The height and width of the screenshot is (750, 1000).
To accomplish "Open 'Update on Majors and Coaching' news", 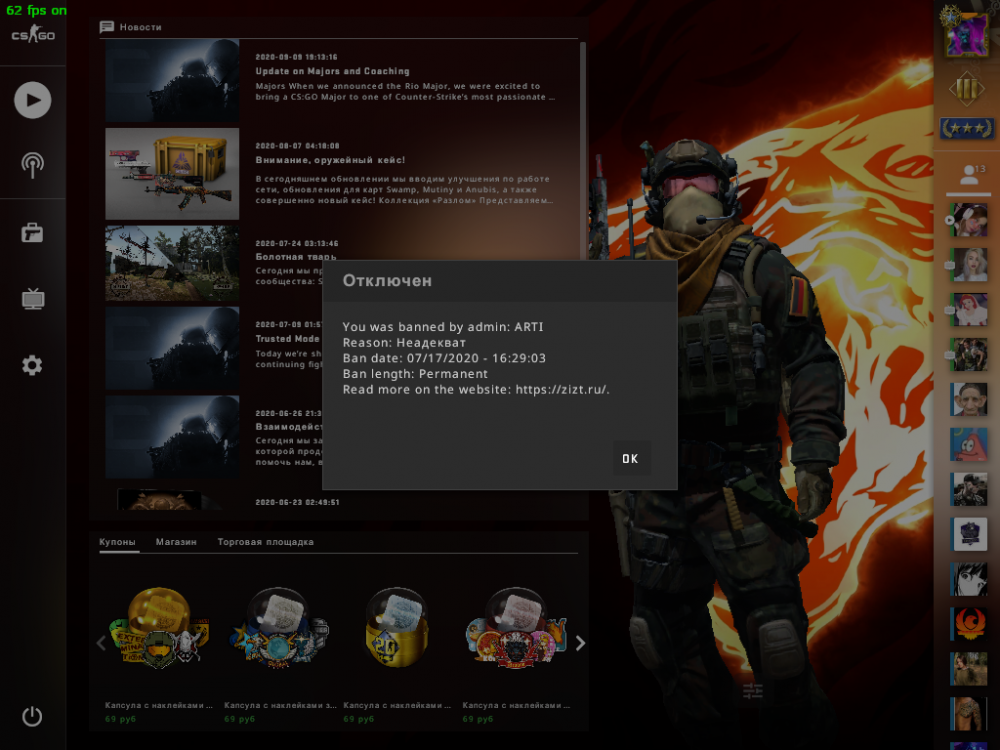I will click(x=332, y=71).
